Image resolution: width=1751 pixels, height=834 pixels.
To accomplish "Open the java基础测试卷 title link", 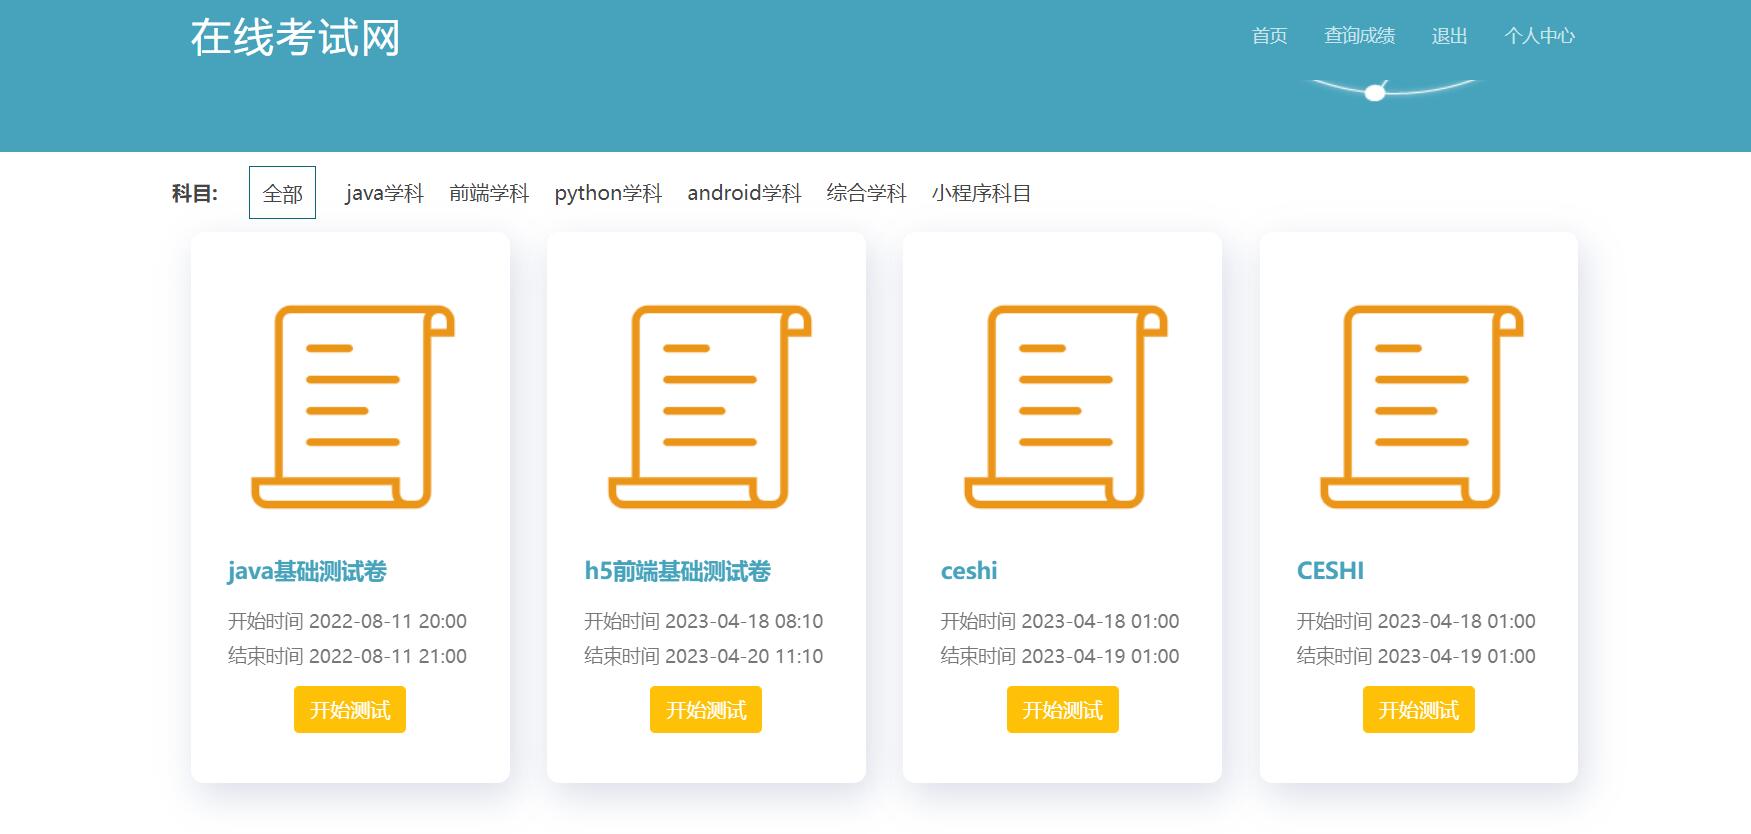I will point(307,571).
